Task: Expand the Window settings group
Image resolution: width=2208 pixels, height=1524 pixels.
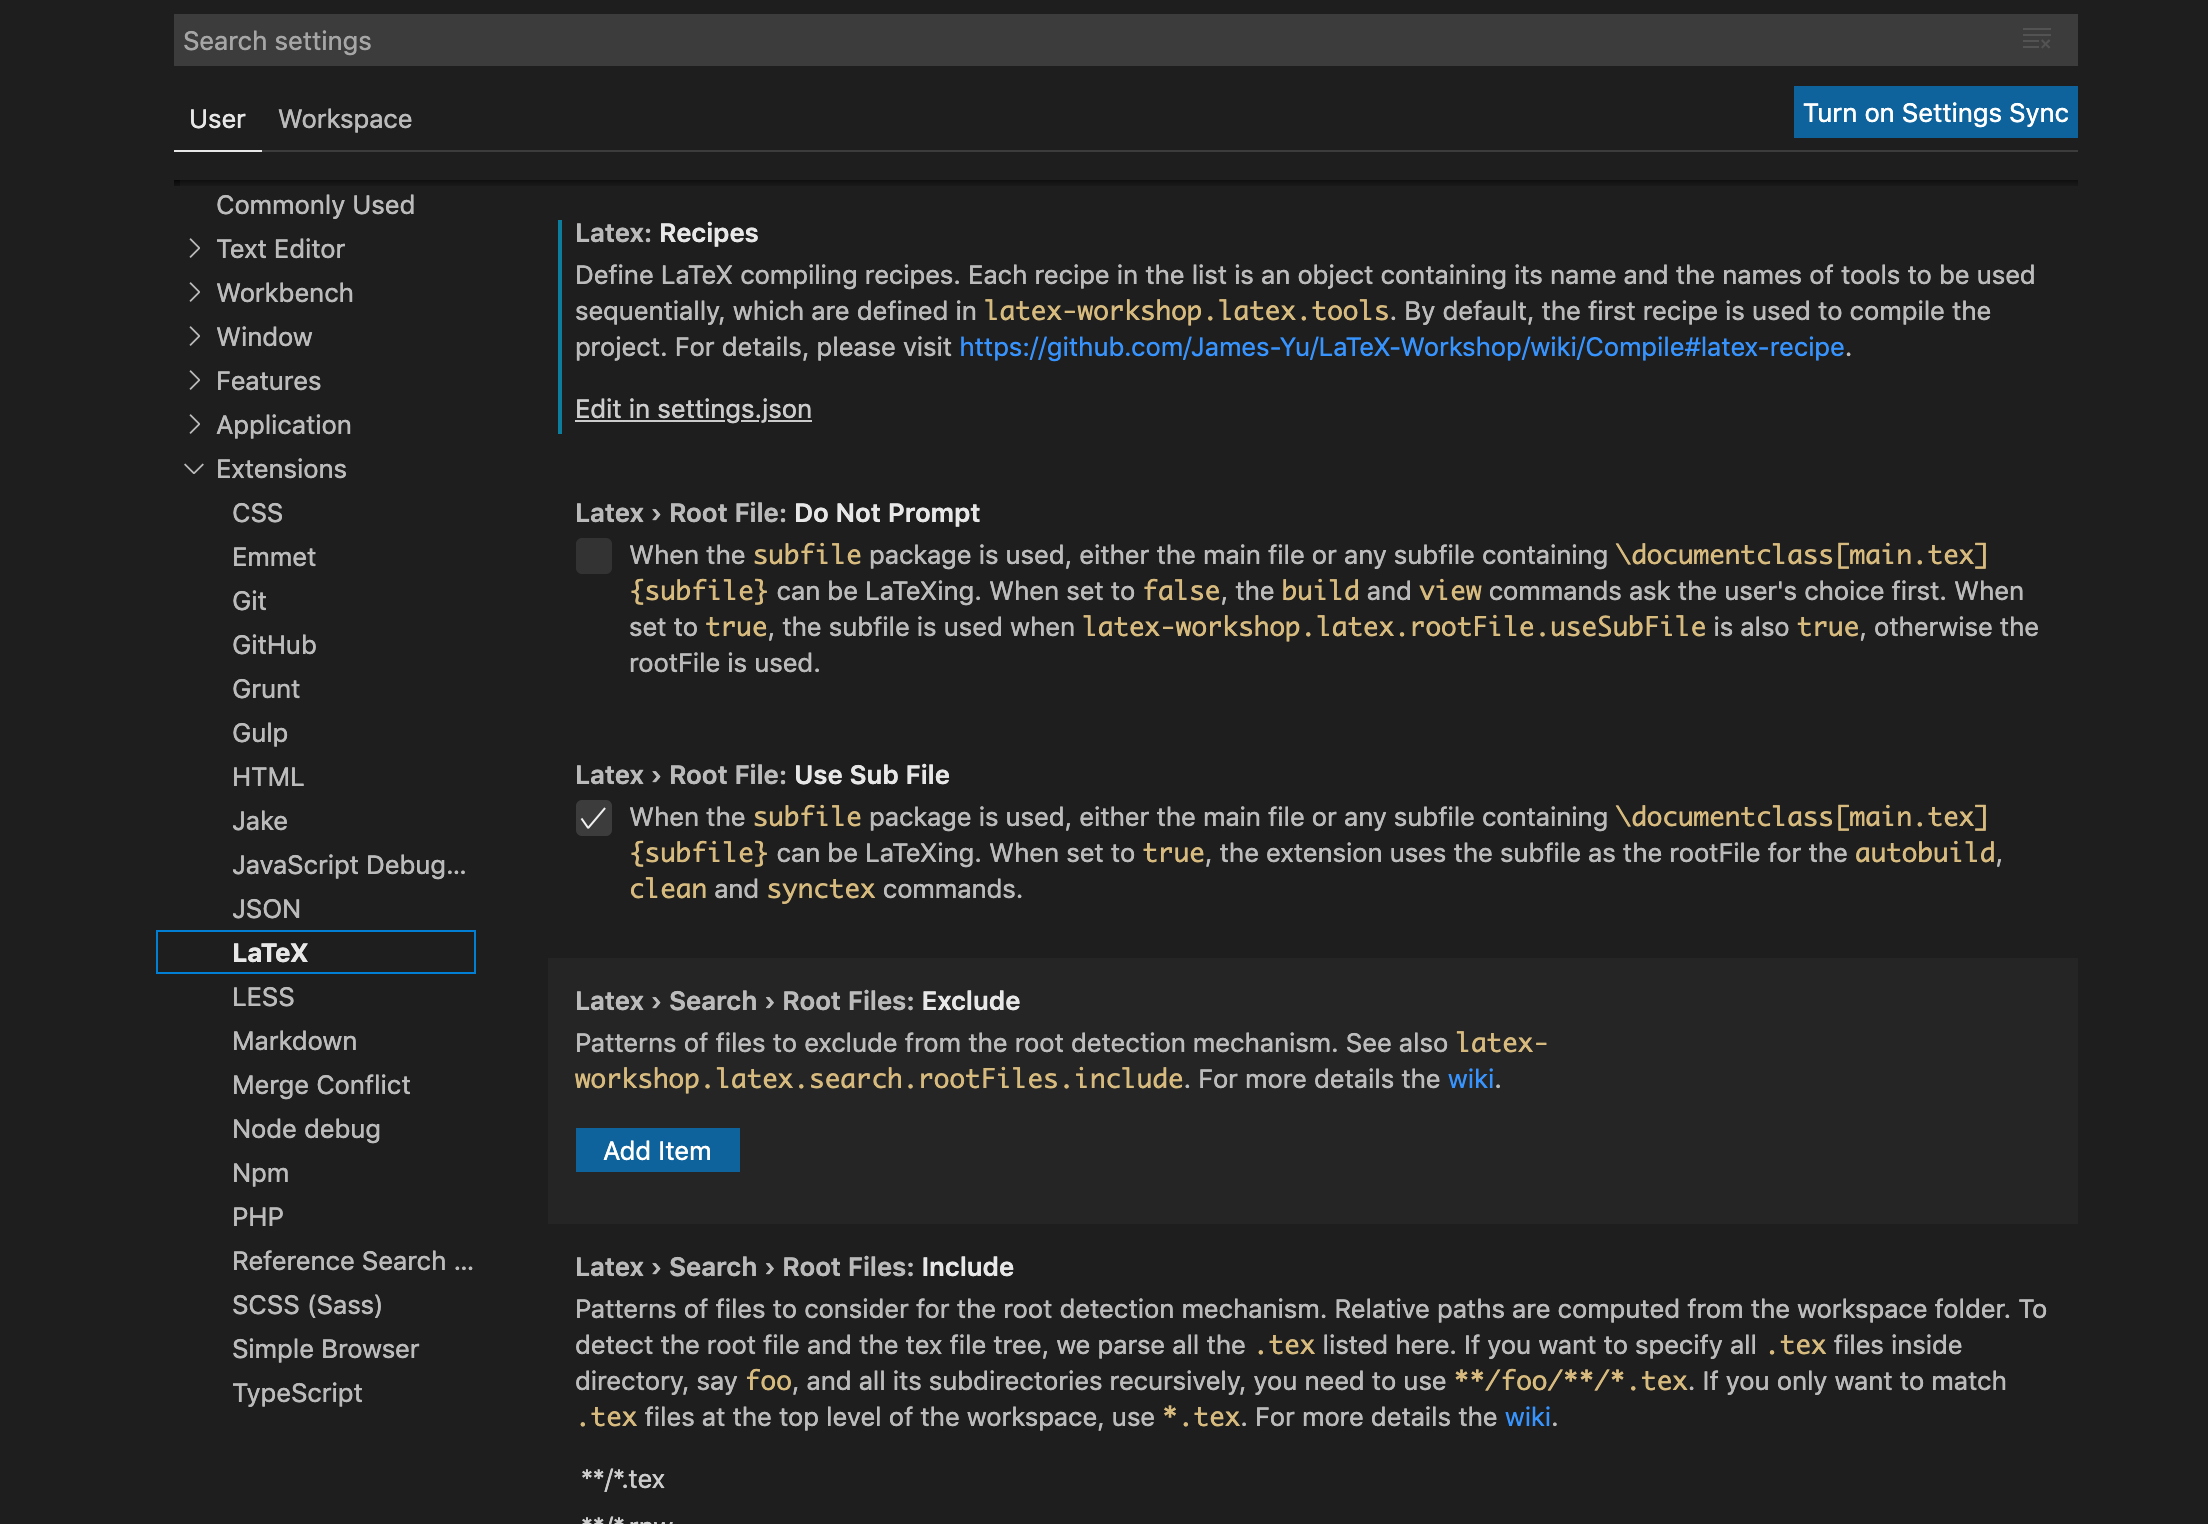Action: (195, 337)
